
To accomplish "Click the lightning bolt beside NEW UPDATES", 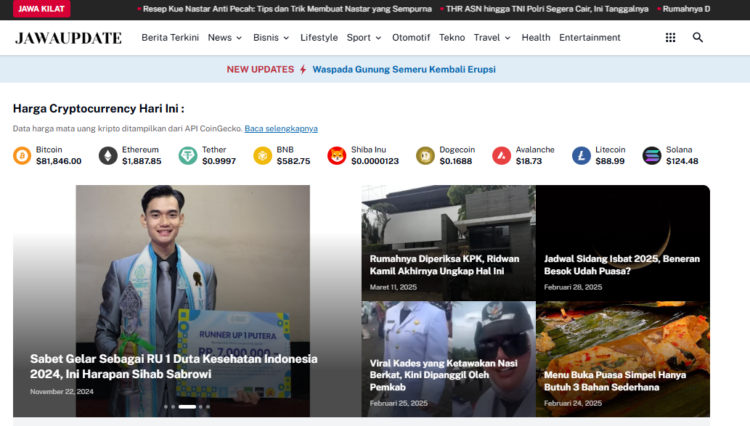I will [303, 70].
